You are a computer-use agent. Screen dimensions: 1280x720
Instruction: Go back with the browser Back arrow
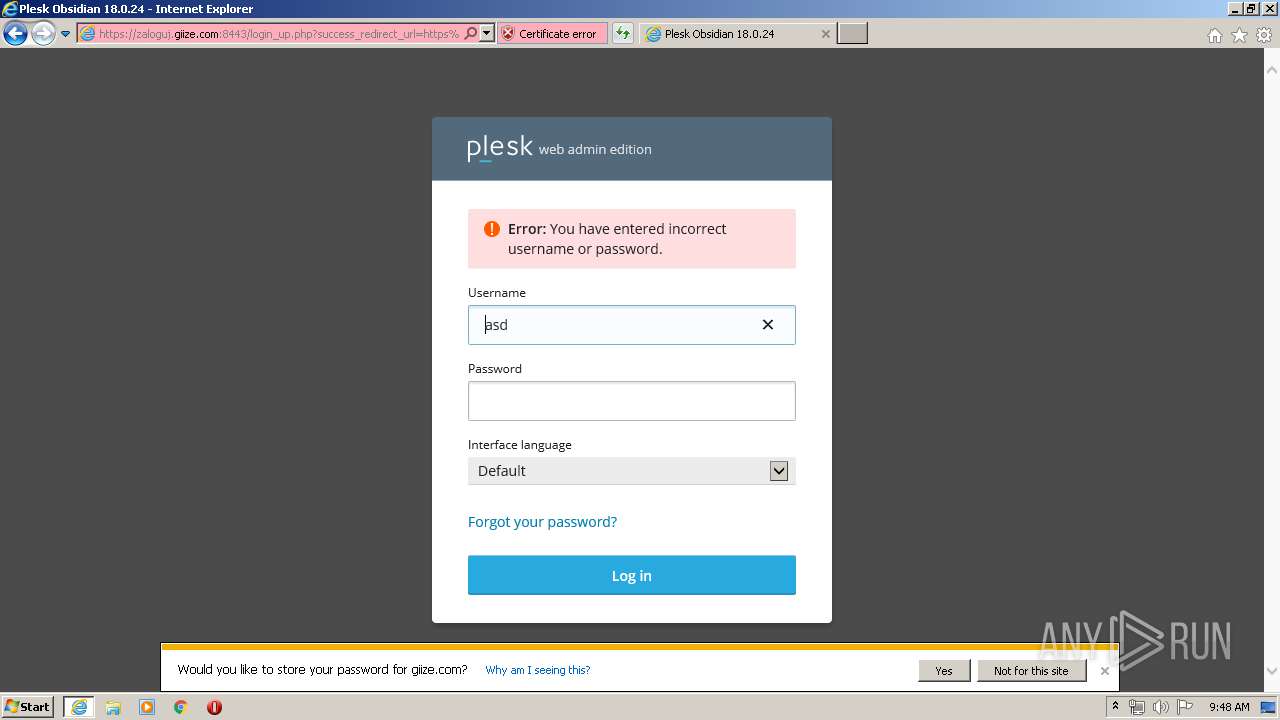(15, 33)
